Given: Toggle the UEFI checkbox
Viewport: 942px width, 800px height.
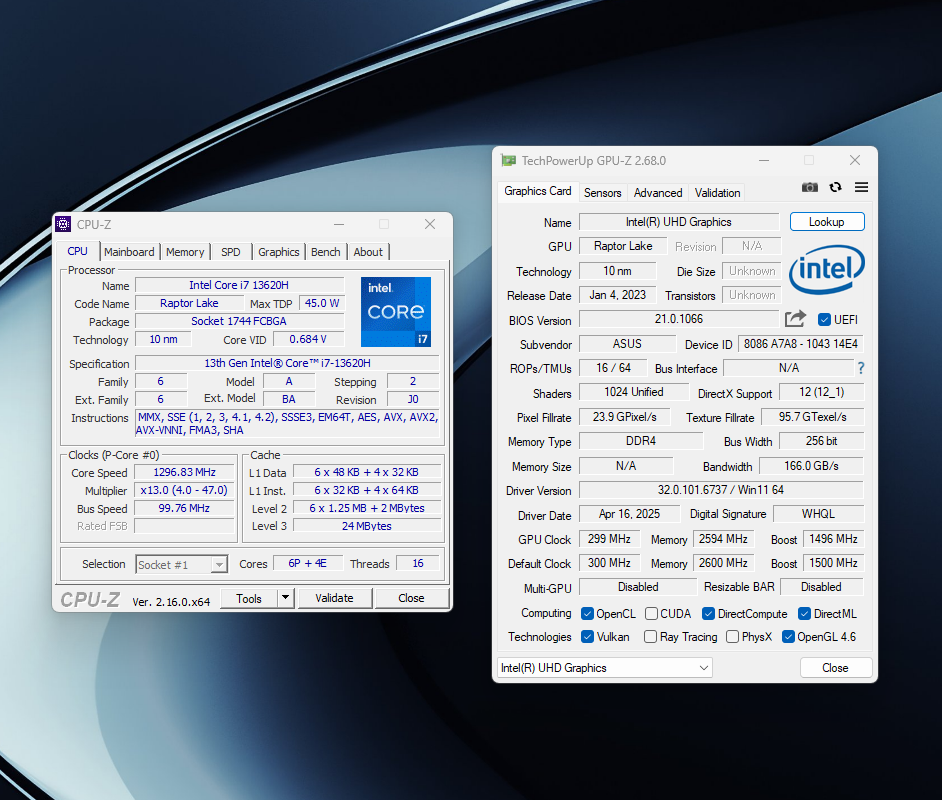Looking at the screenshot, I should (x=824, y=320).
